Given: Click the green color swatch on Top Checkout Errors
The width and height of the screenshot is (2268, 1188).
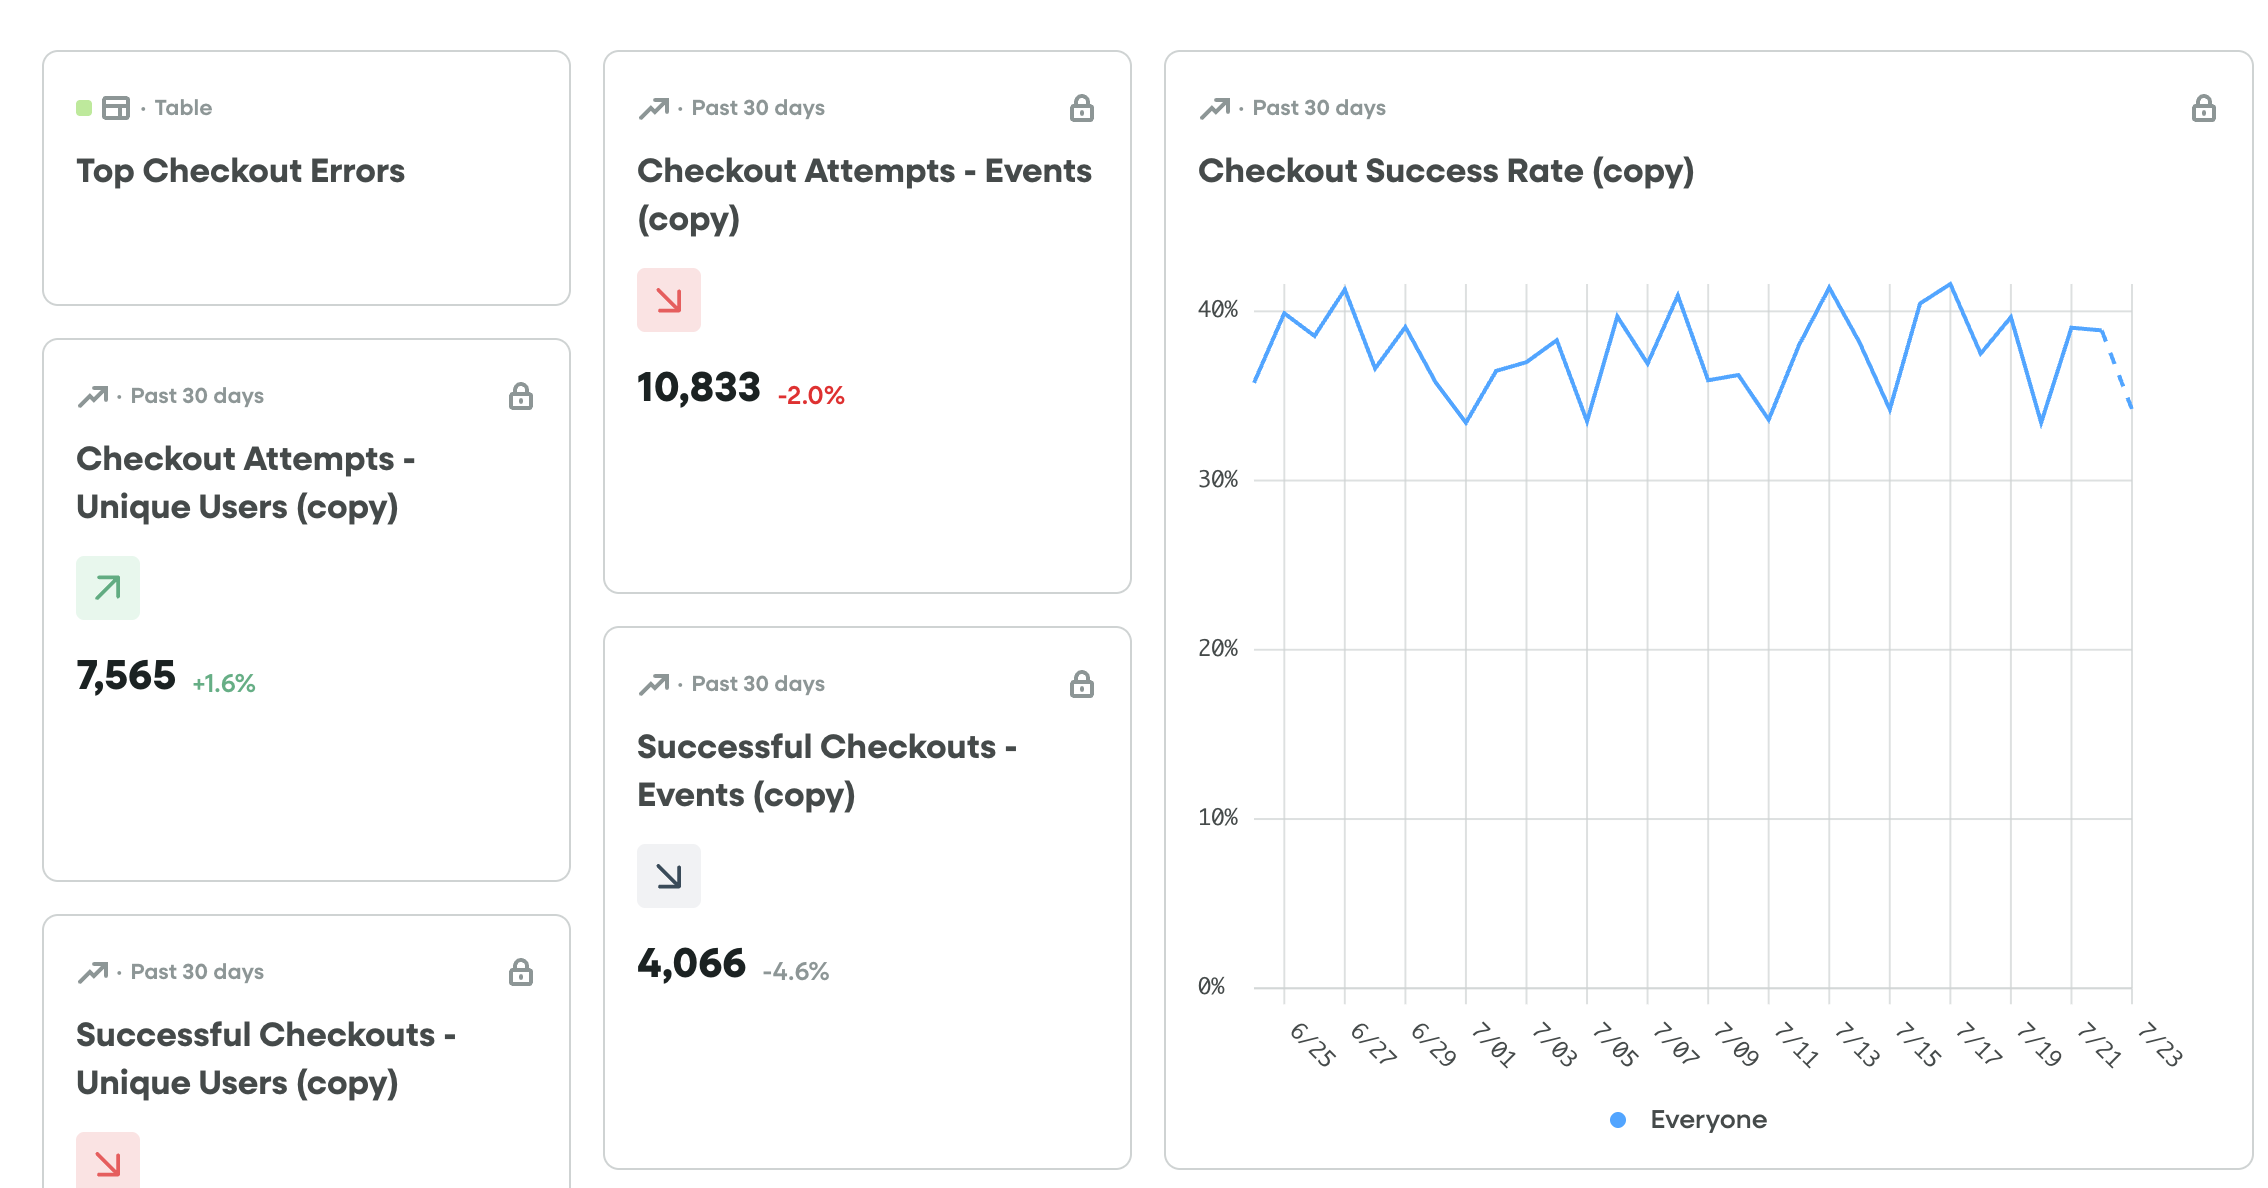Looking at the screenshot, I should point(84,108).
